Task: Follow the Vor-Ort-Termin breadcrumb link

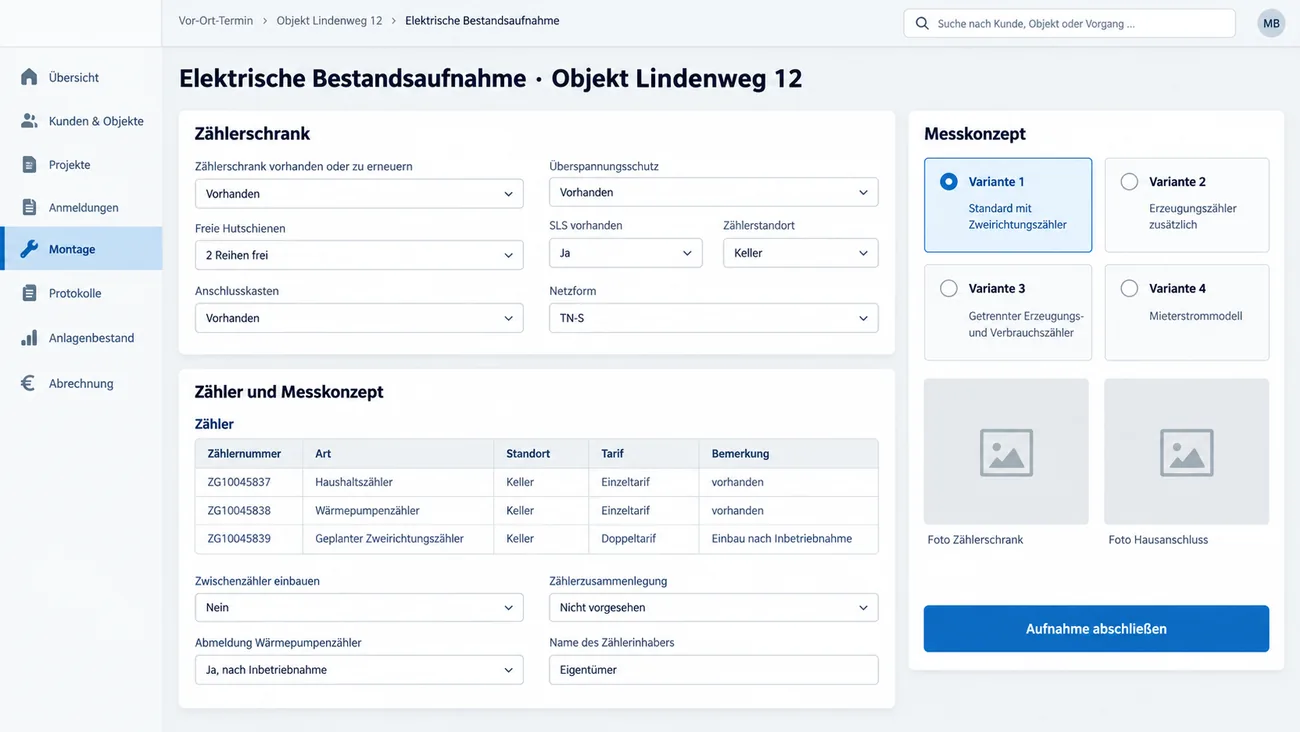Action: 216,21
